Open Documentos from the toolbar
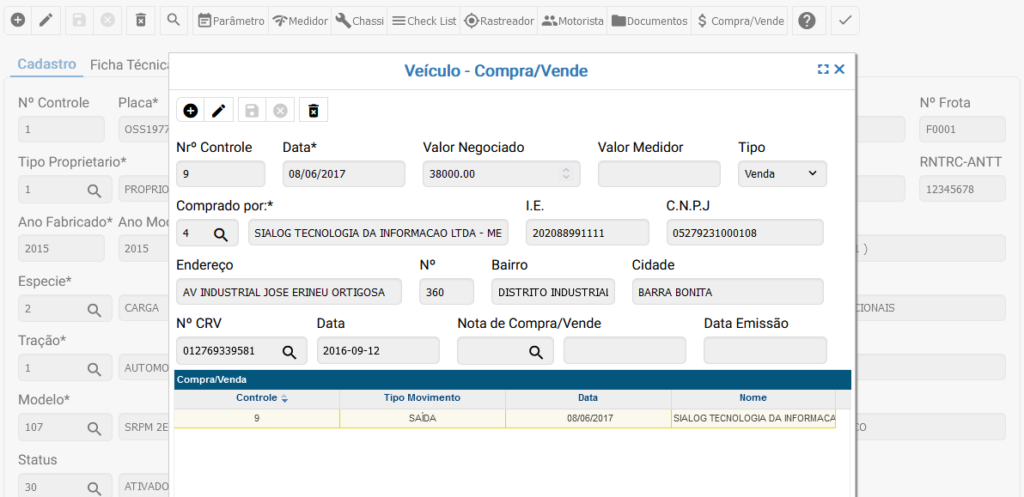The height and width of the screenshot is (497, 1024). (649, 20)
